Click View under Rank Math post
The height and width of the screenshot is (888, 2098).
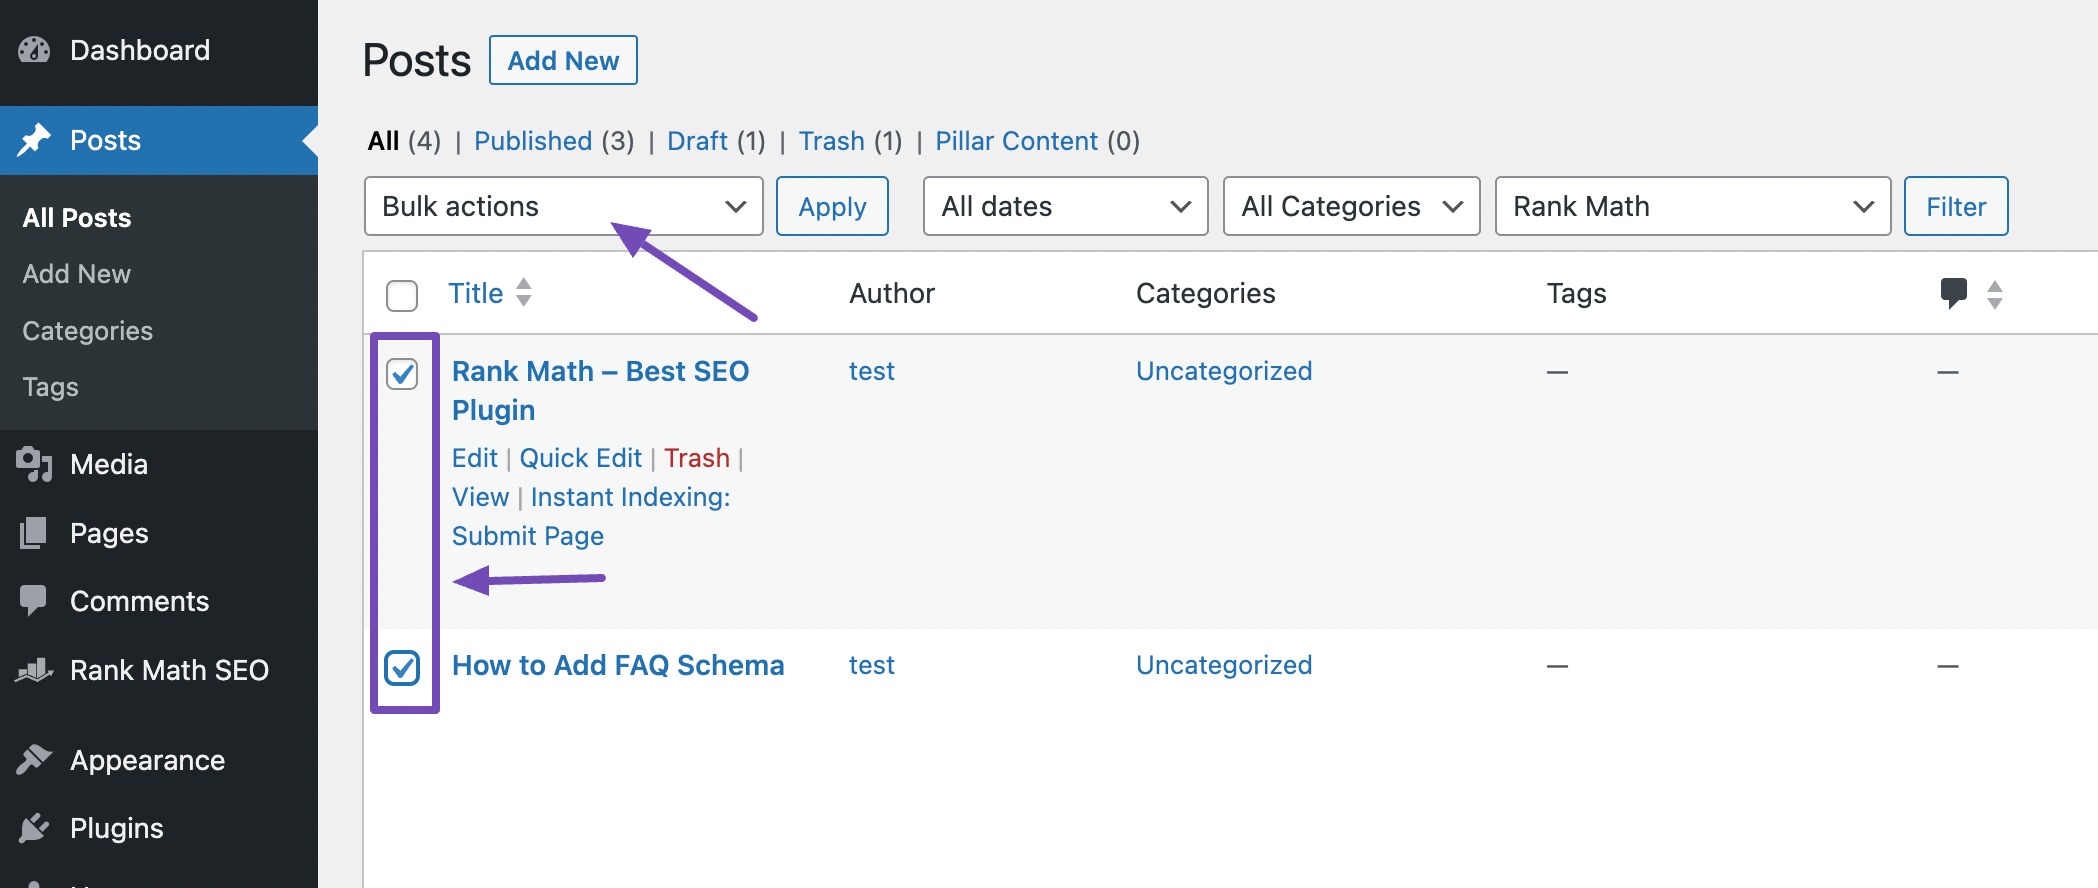point(480,497)
